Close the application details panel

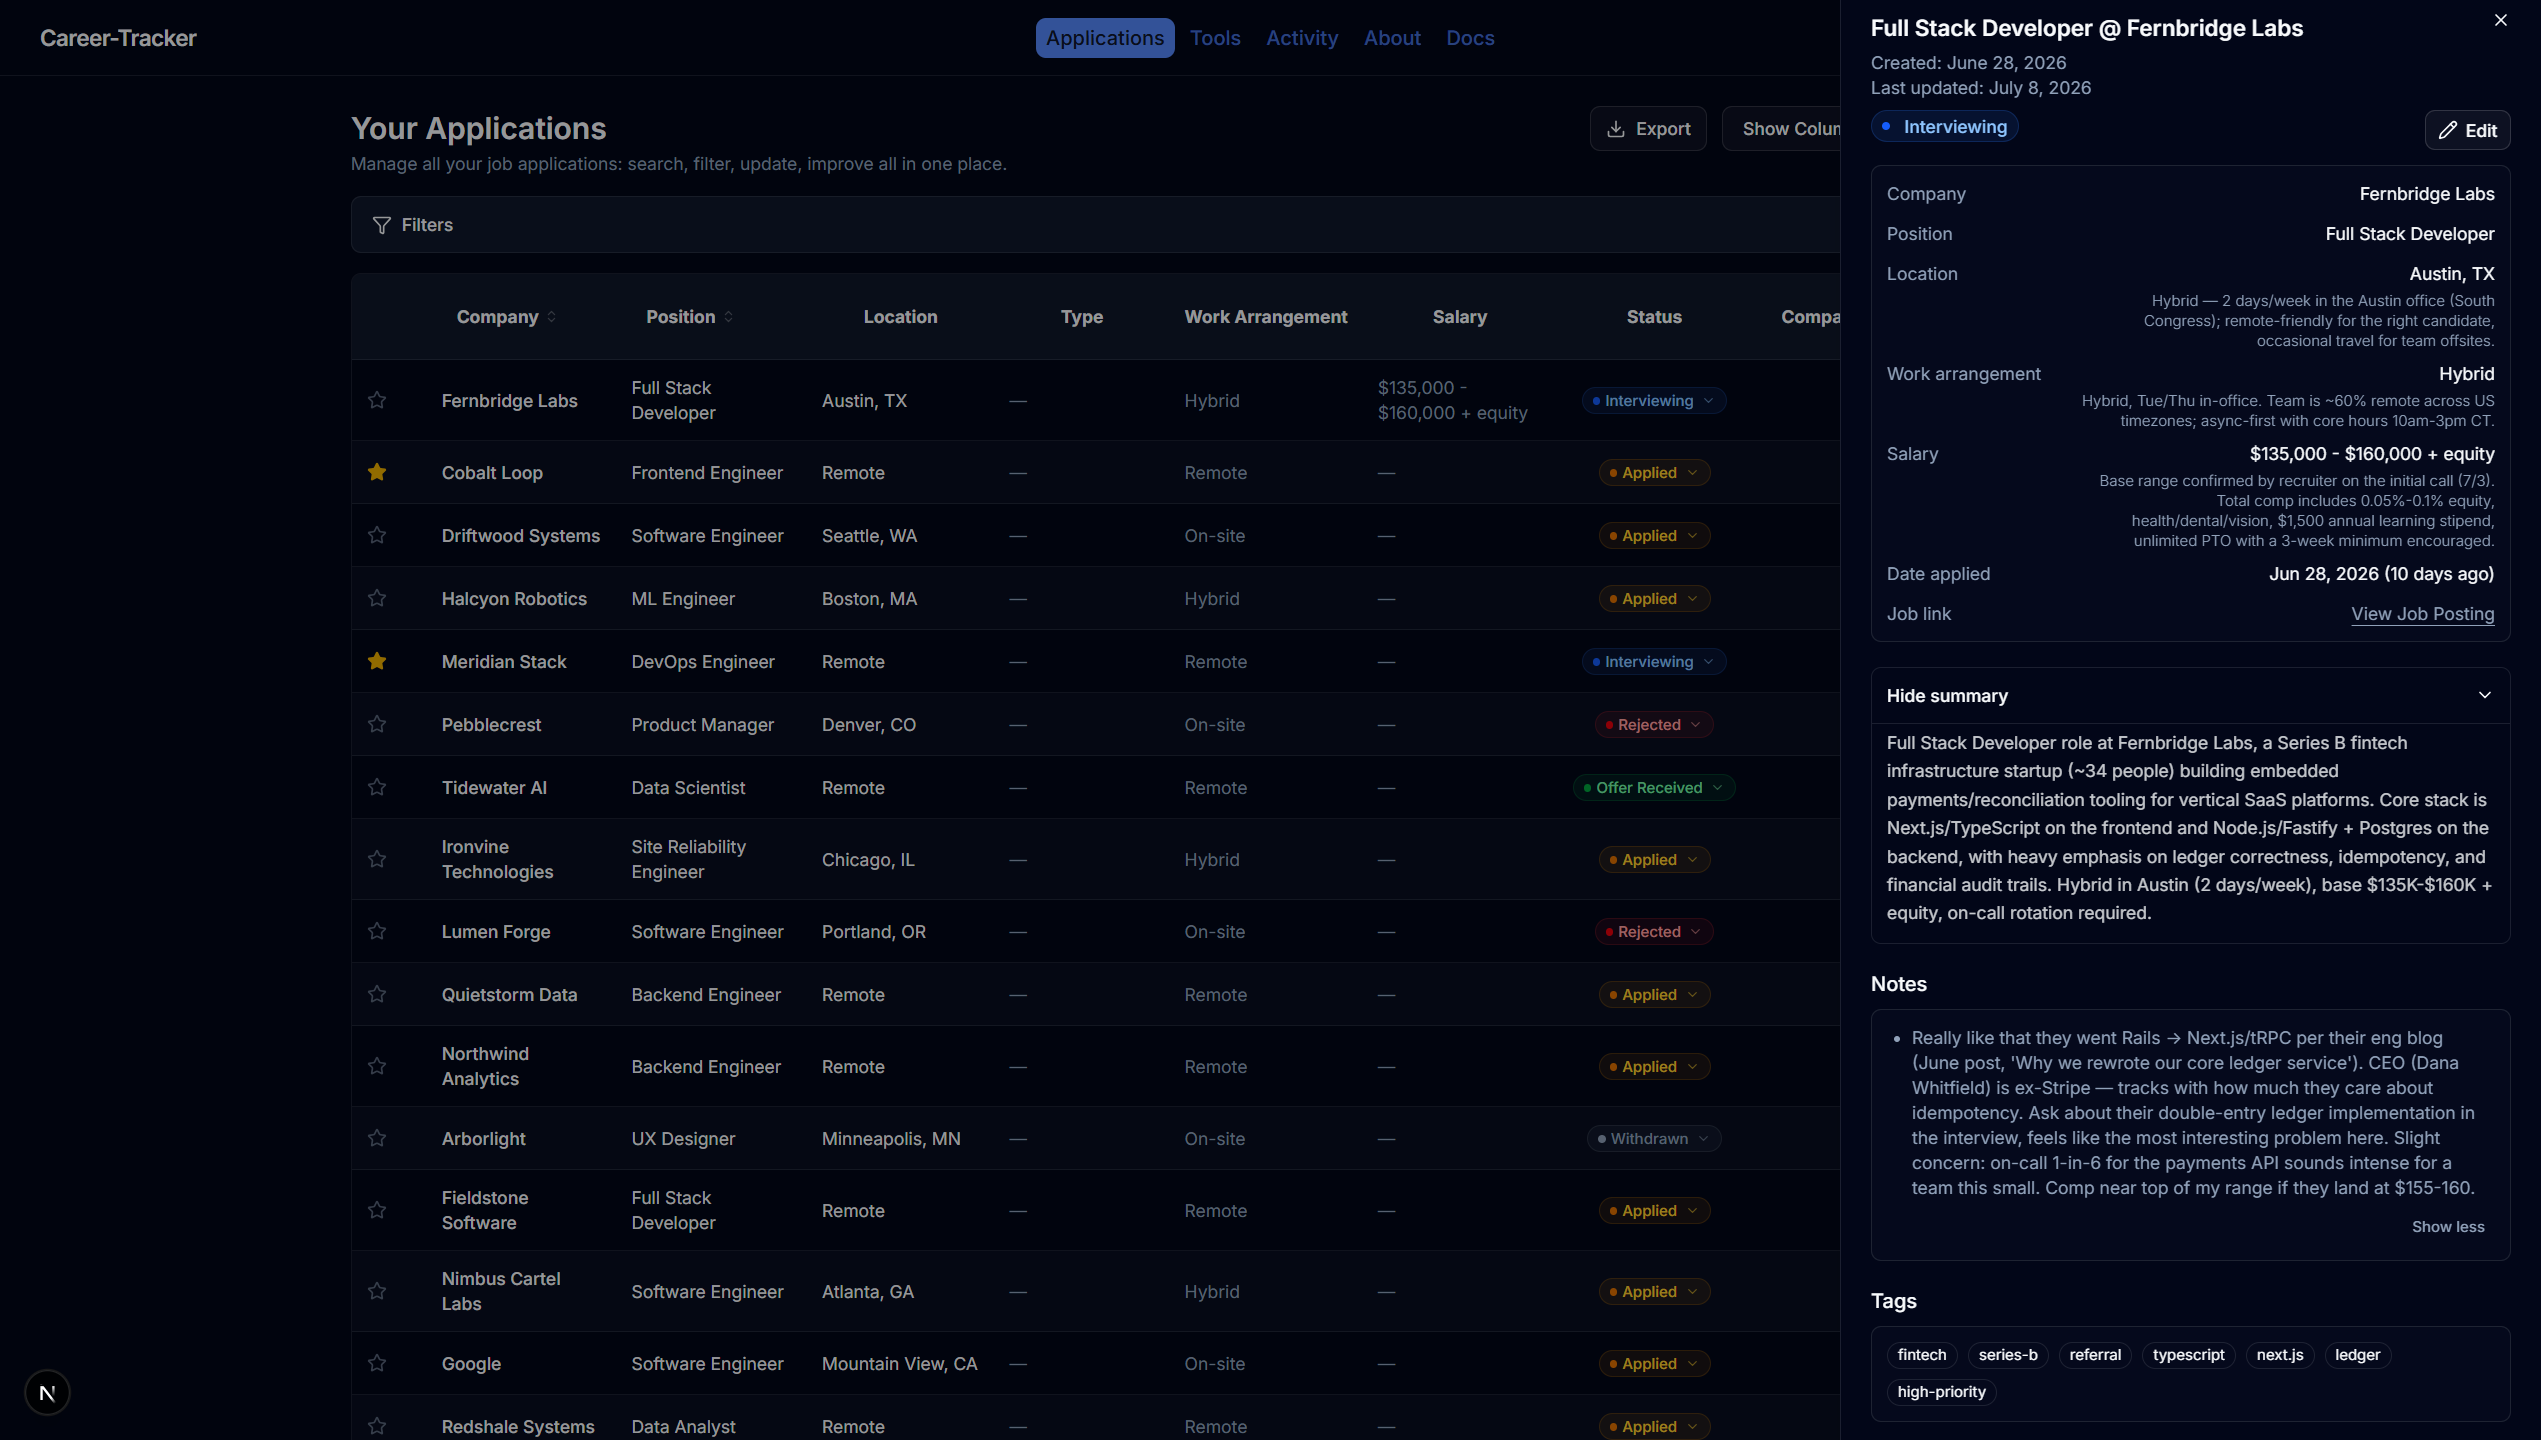click(x=2500, y=20)
